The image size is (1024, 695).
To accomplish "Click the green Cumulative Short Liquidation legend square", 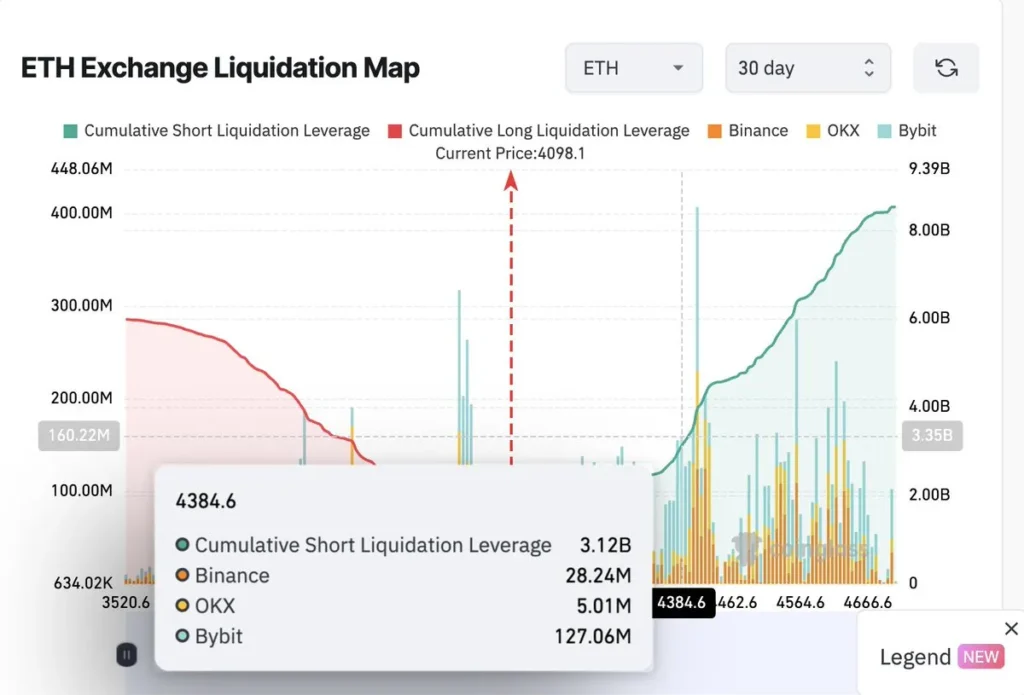I will point(71,130).
